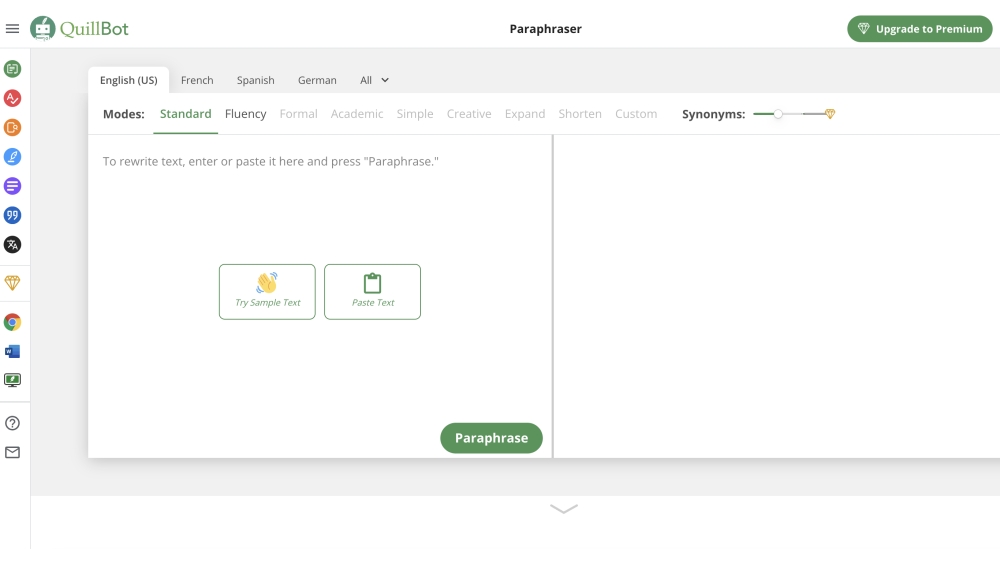Screen dimensions: 1000x563
Task: Click the Synonyms slider handle
Action: click(778, 114)
